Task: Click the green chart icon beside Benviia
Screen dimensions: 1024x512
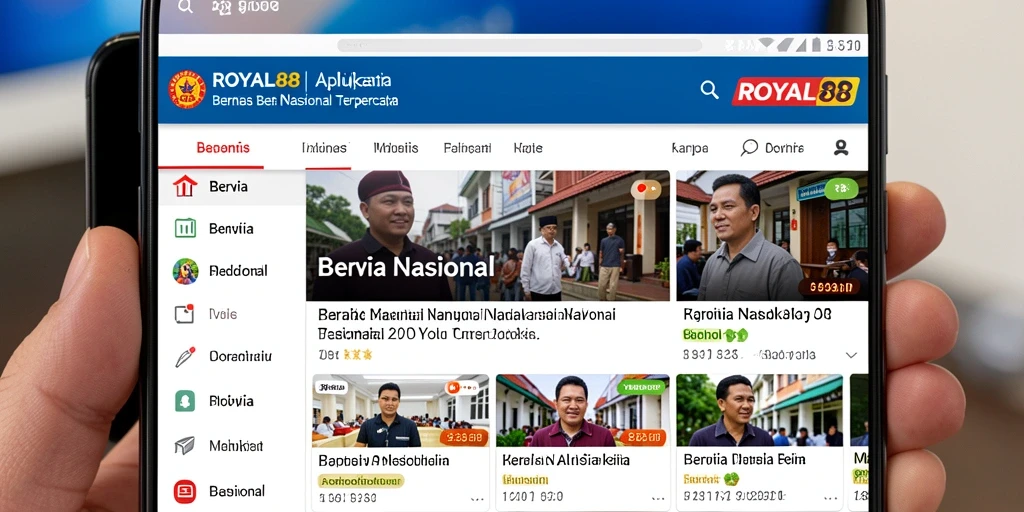Action: 185,228
